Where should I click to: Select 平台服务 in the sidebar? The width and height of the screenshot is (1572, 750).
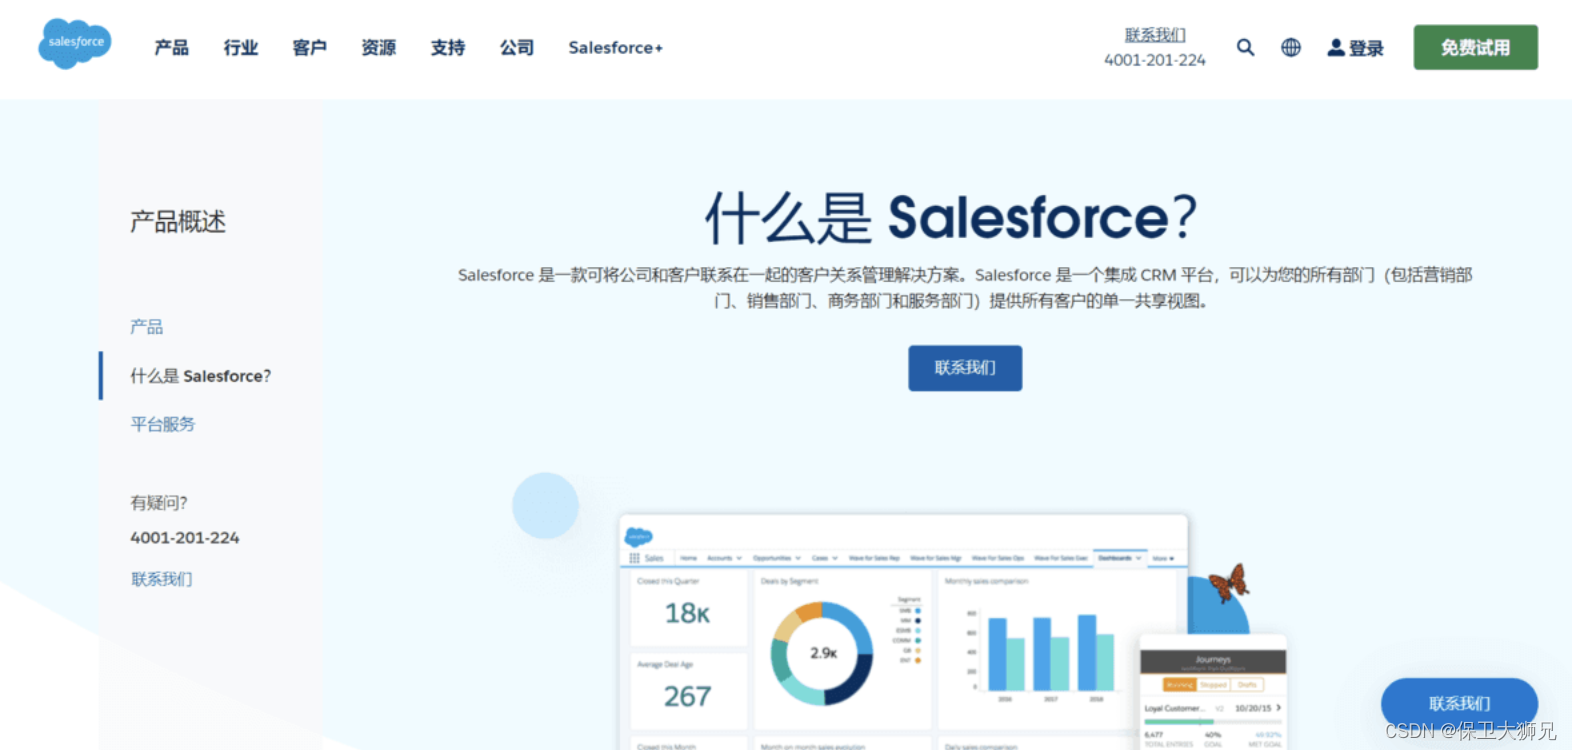[x=162, y=424]
